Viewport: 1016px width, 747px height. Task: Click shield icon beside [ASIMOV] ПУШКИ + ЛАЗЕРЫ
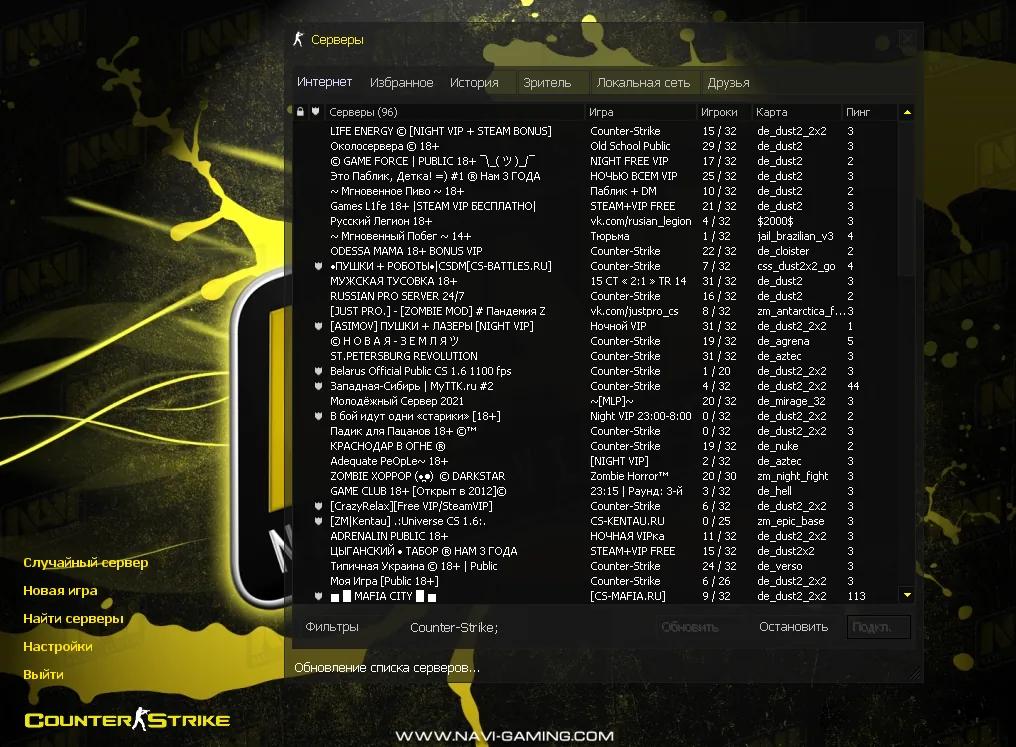pyautogui.click(x=318, y=327)
